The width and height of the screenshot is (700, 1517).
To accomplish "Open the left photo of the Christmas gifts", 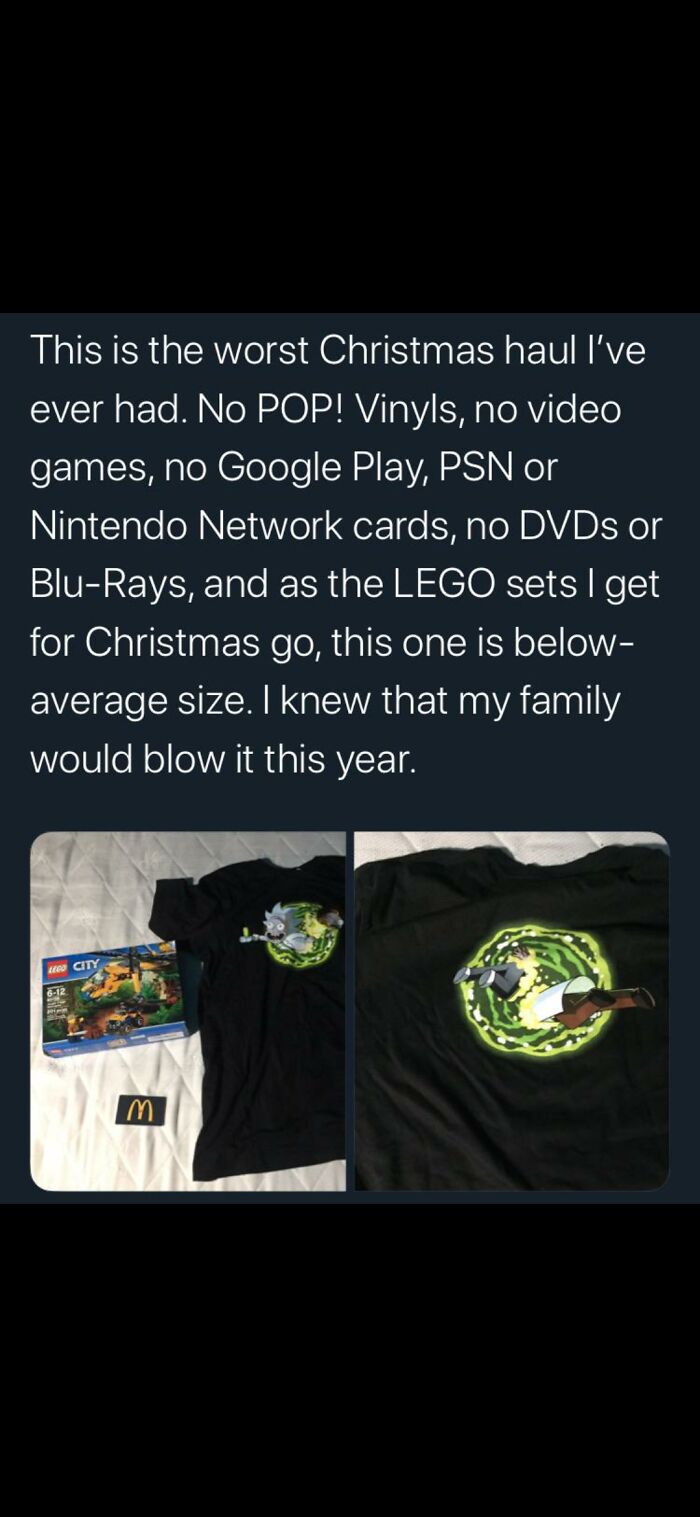I will (x=188, y=1011).
